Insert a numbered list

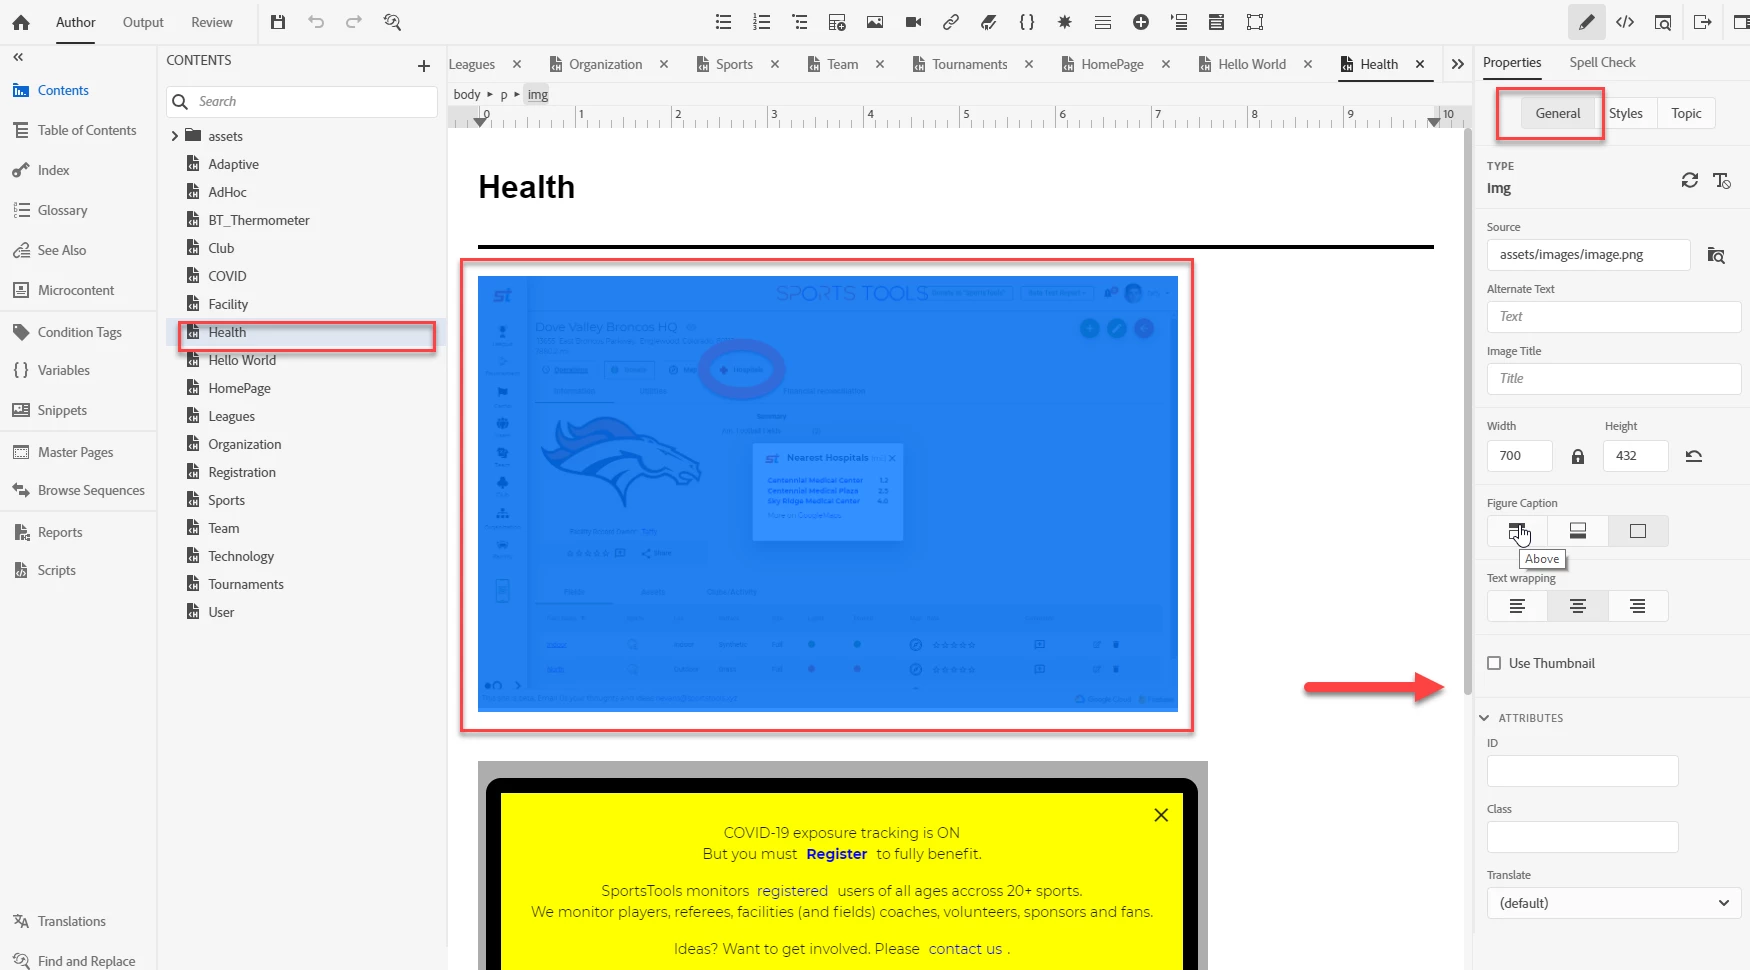pos(762,22)
